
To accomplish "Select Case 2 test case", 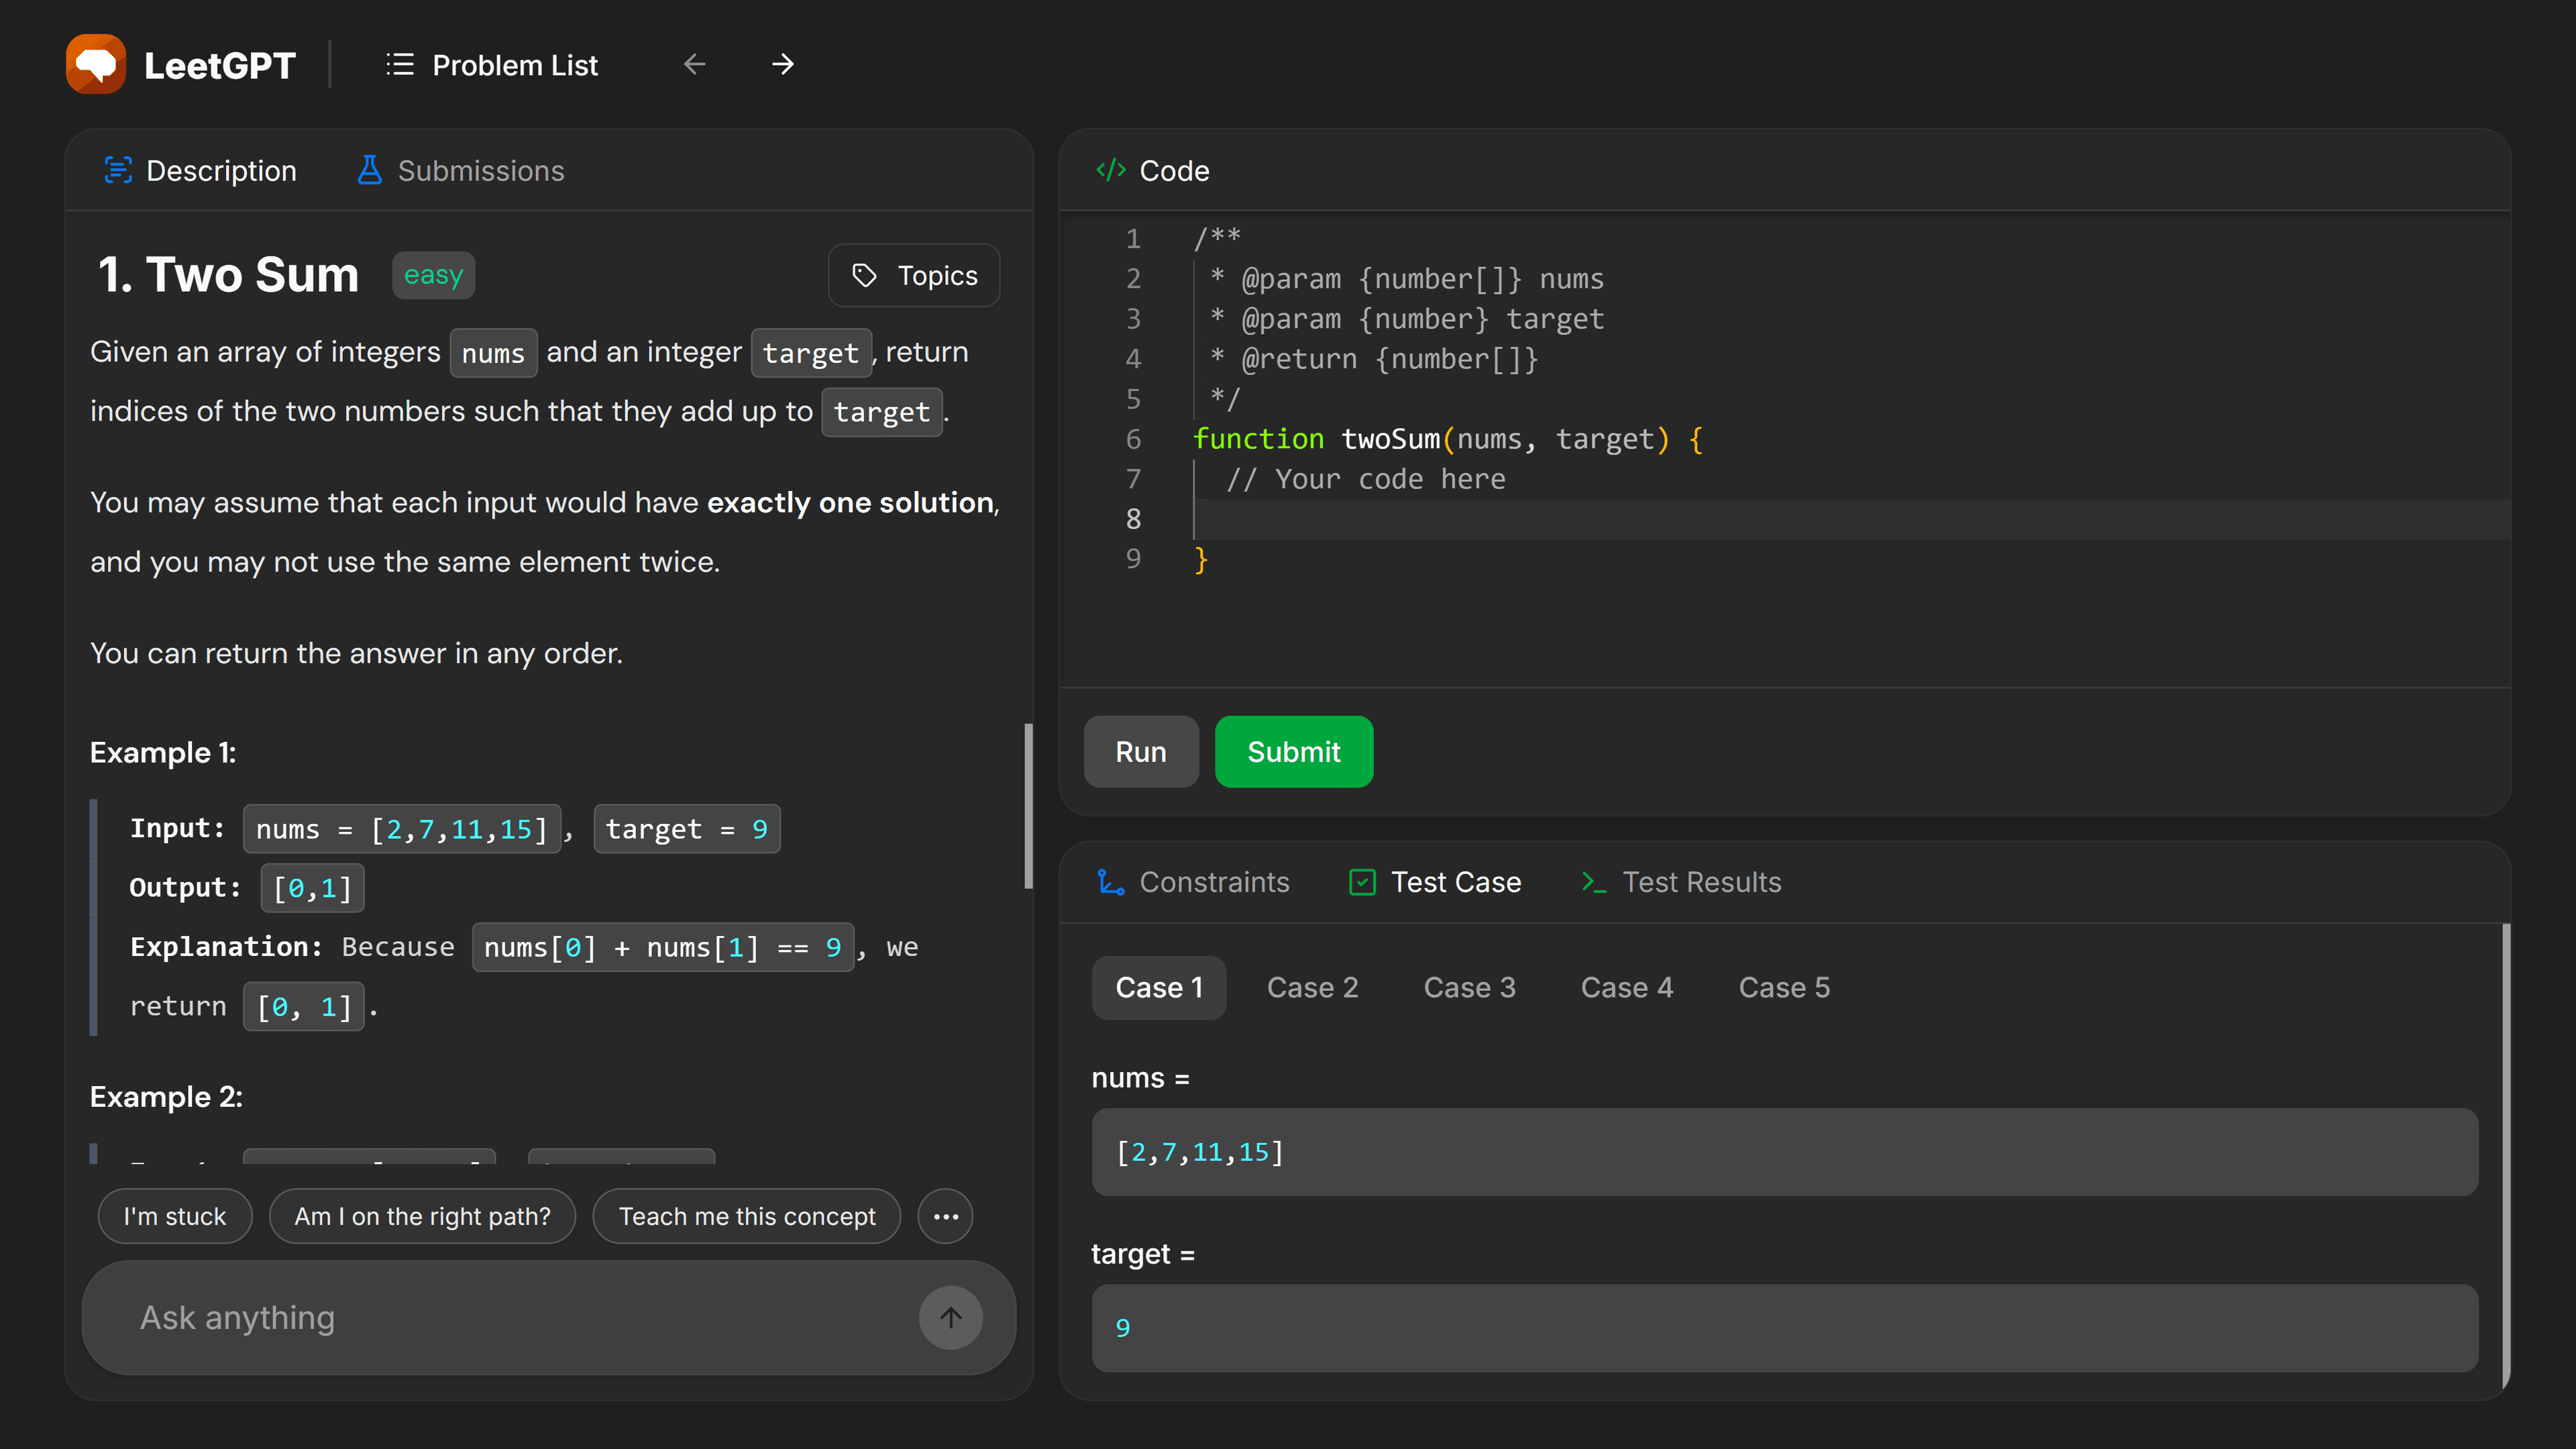I will point(1312,988).
